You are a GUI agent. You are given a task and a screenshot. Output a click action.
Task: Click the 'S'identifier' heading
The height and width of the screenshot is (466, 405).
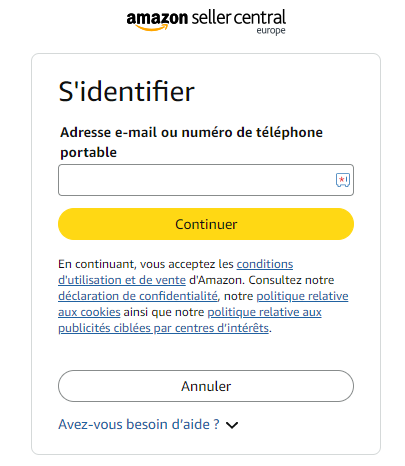(x=127, y=91)
